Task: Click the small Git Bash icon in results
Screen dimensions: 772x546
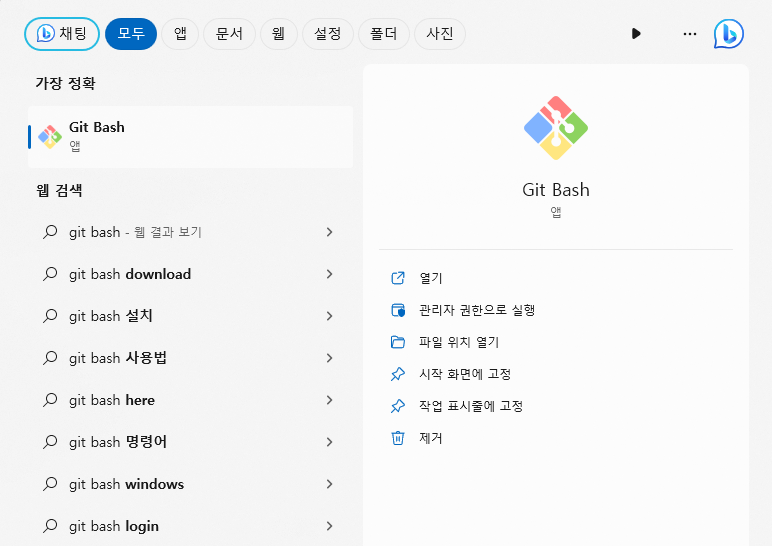Action: (x=50, y=137)
